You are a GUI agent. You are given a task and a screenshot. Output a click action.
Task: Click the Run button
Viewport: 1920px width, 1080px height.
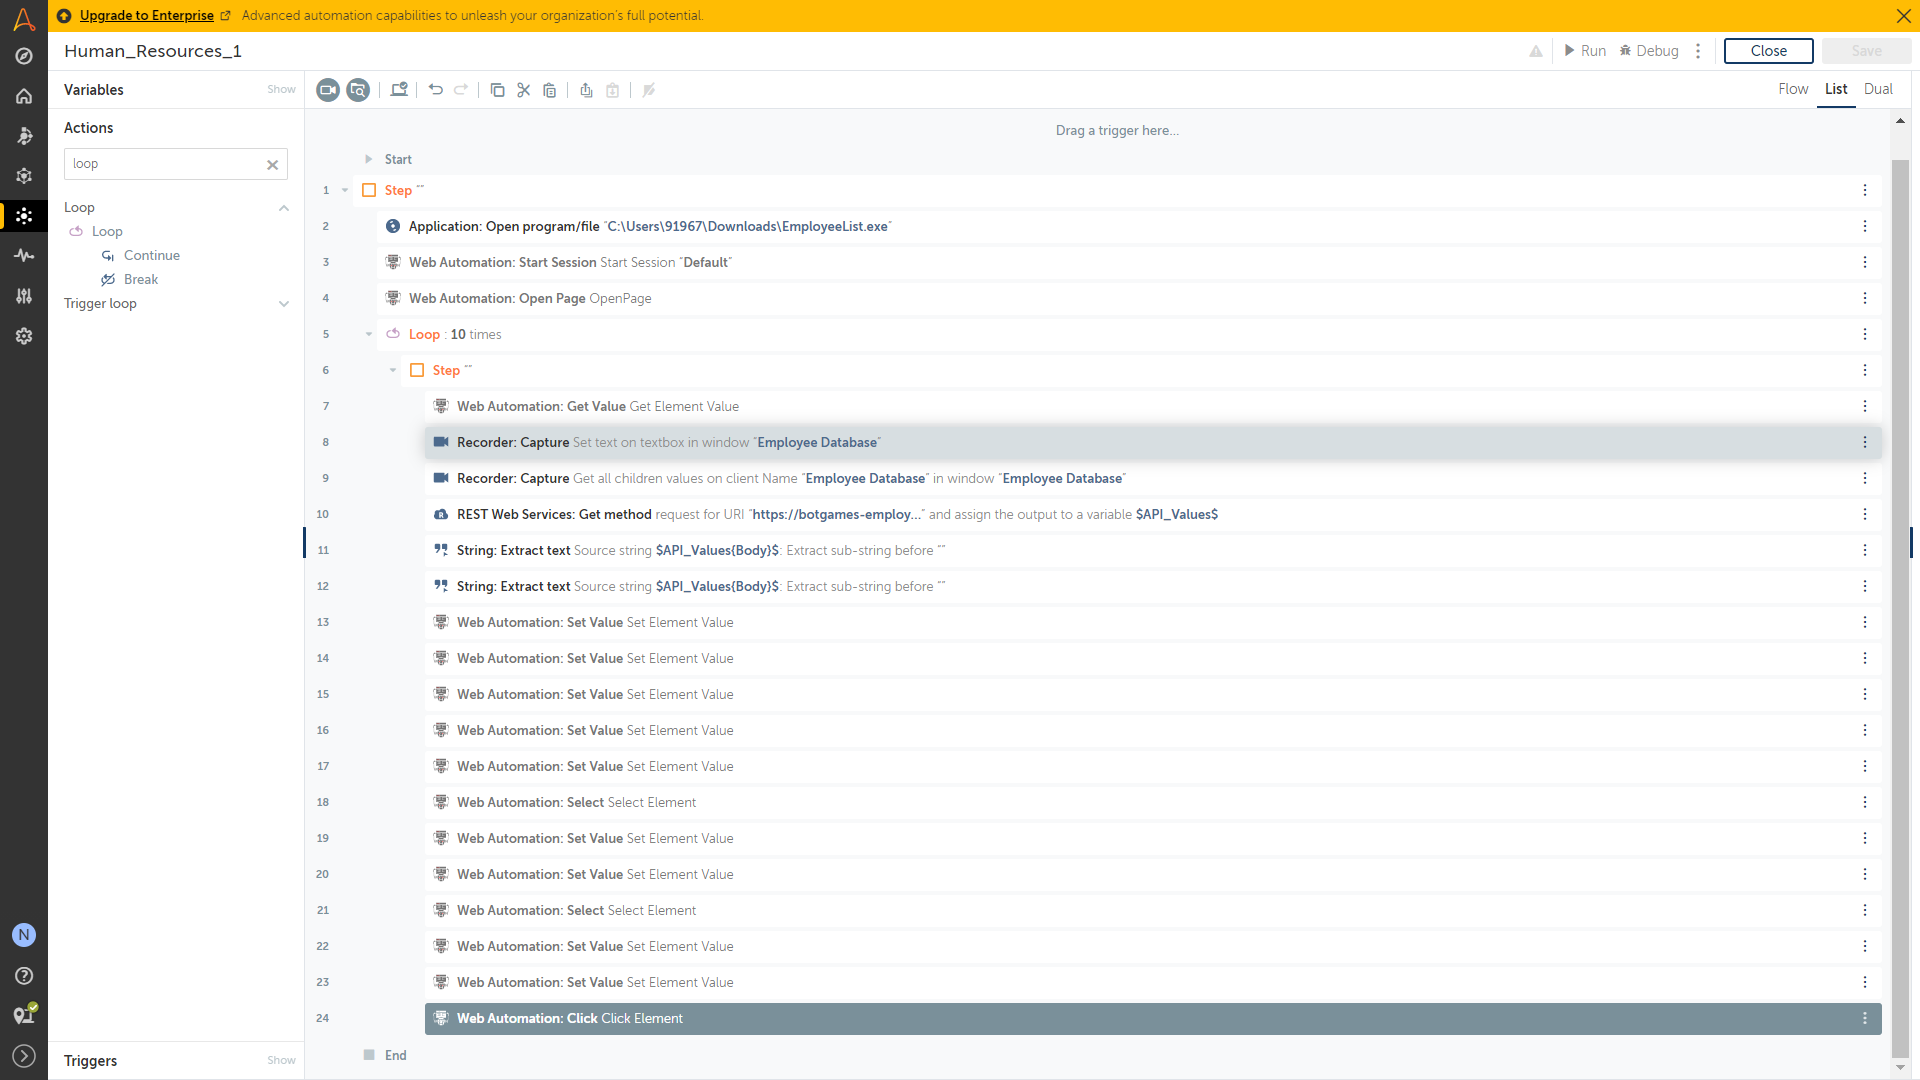pos(1585,51)
